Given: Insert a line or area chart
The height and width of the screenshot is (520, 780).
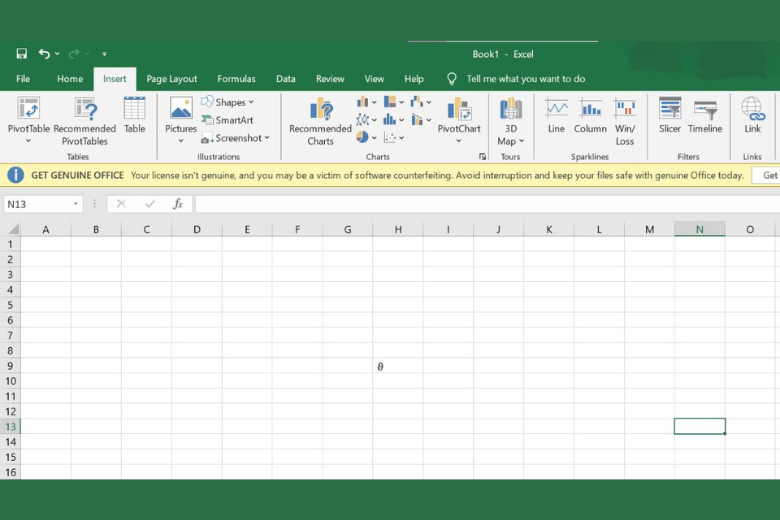Looking at the screenshot, I should [x=366, y=120].
